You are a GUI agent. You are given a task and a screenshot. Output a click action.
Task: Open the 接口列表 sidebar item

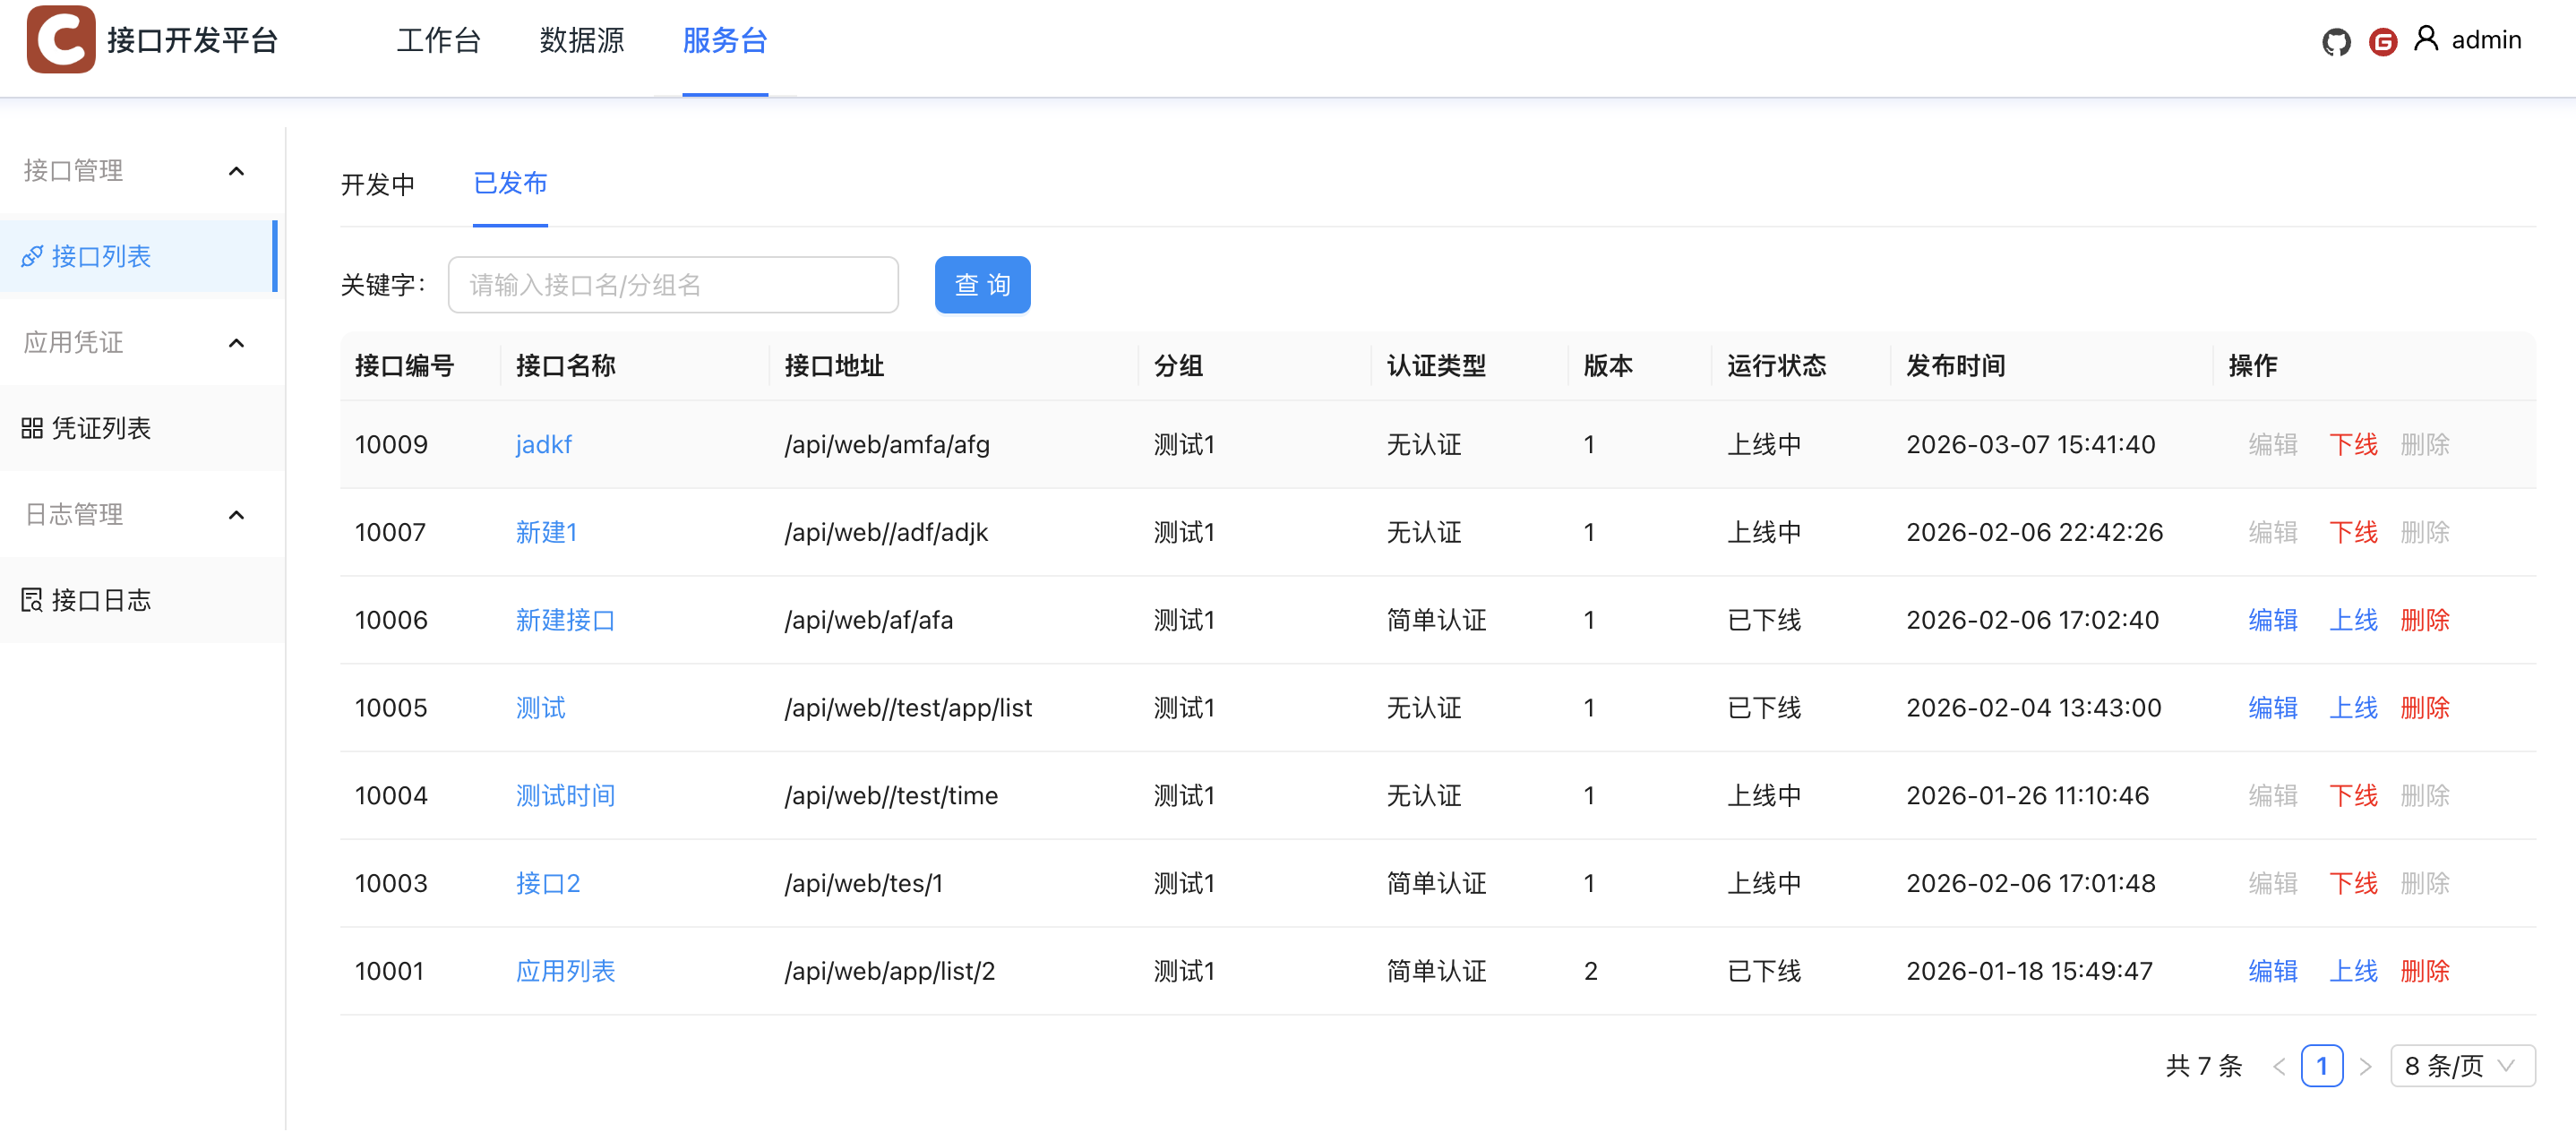point(138,257)
